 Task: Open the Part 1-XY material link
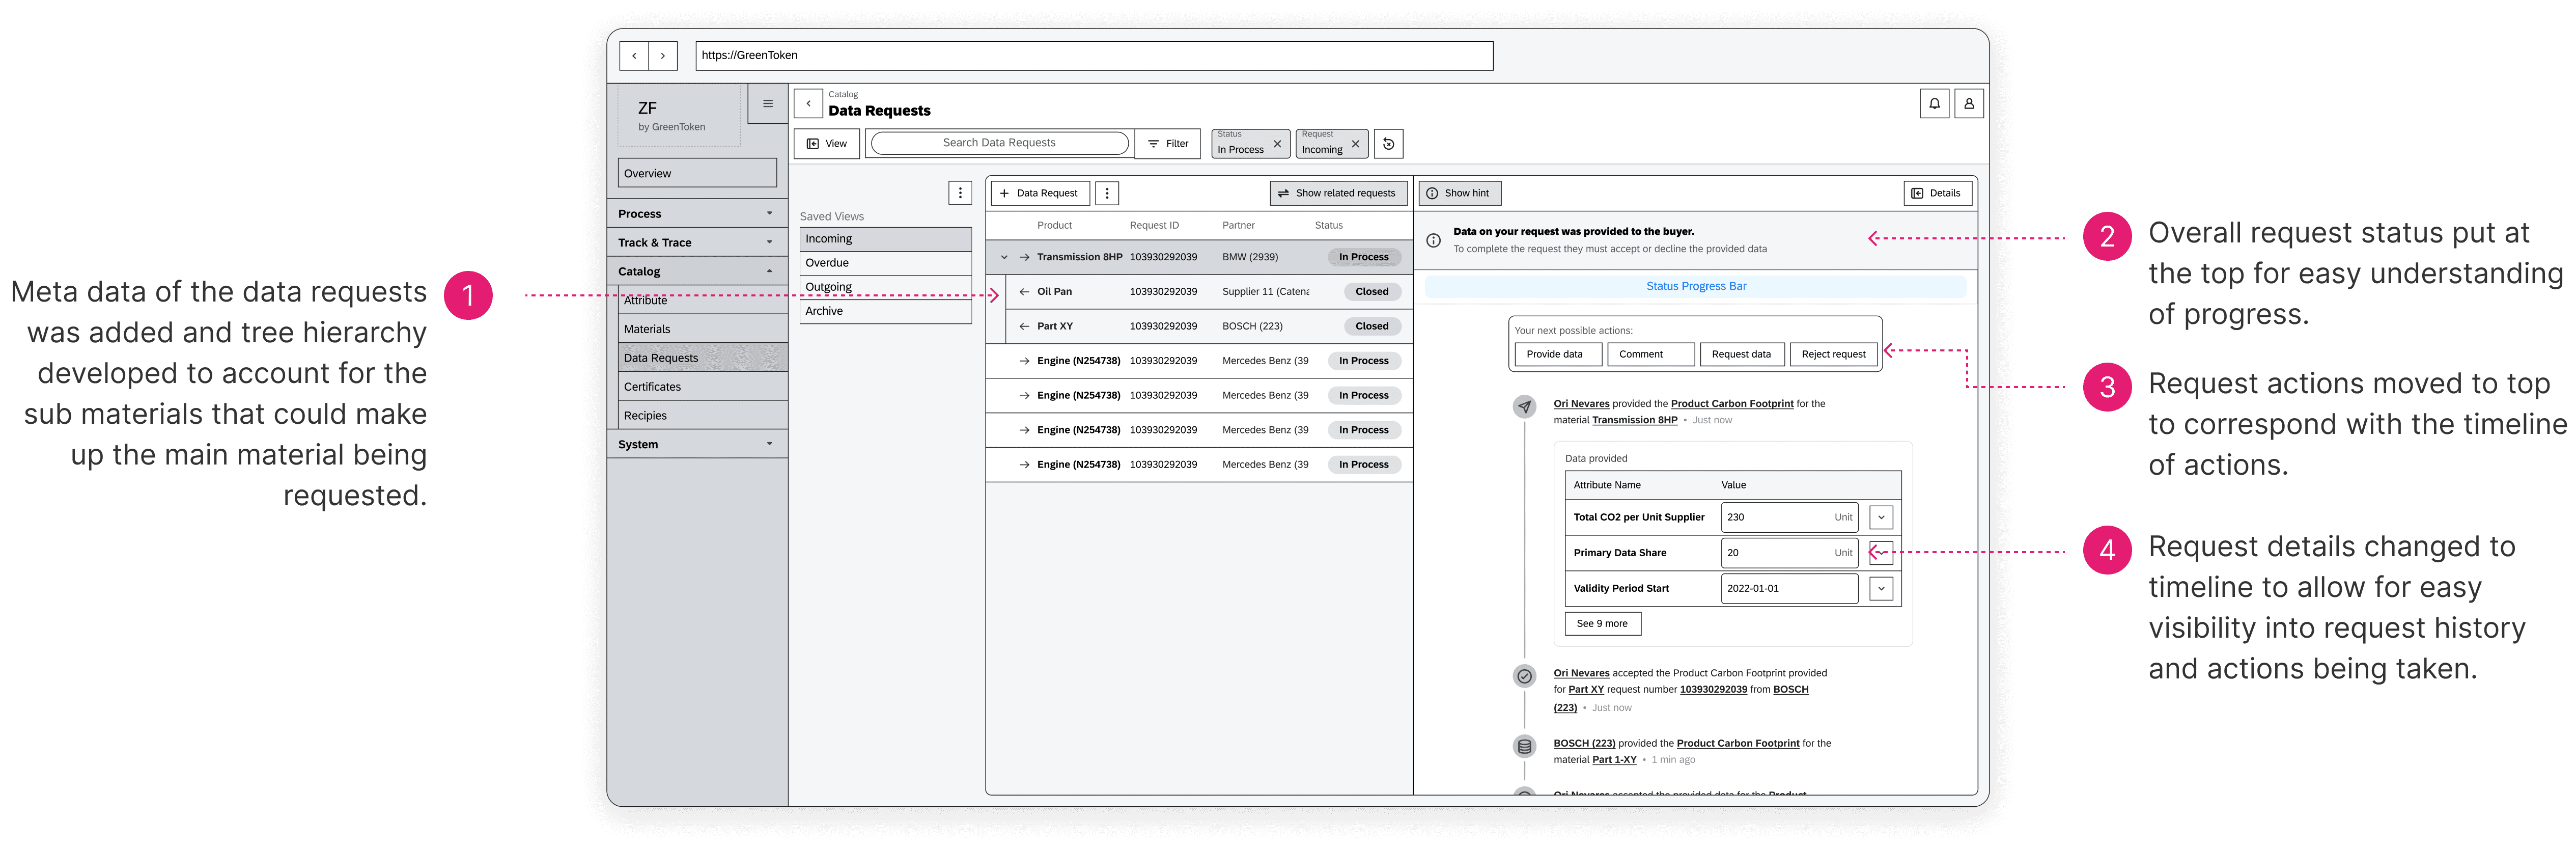1614,760
